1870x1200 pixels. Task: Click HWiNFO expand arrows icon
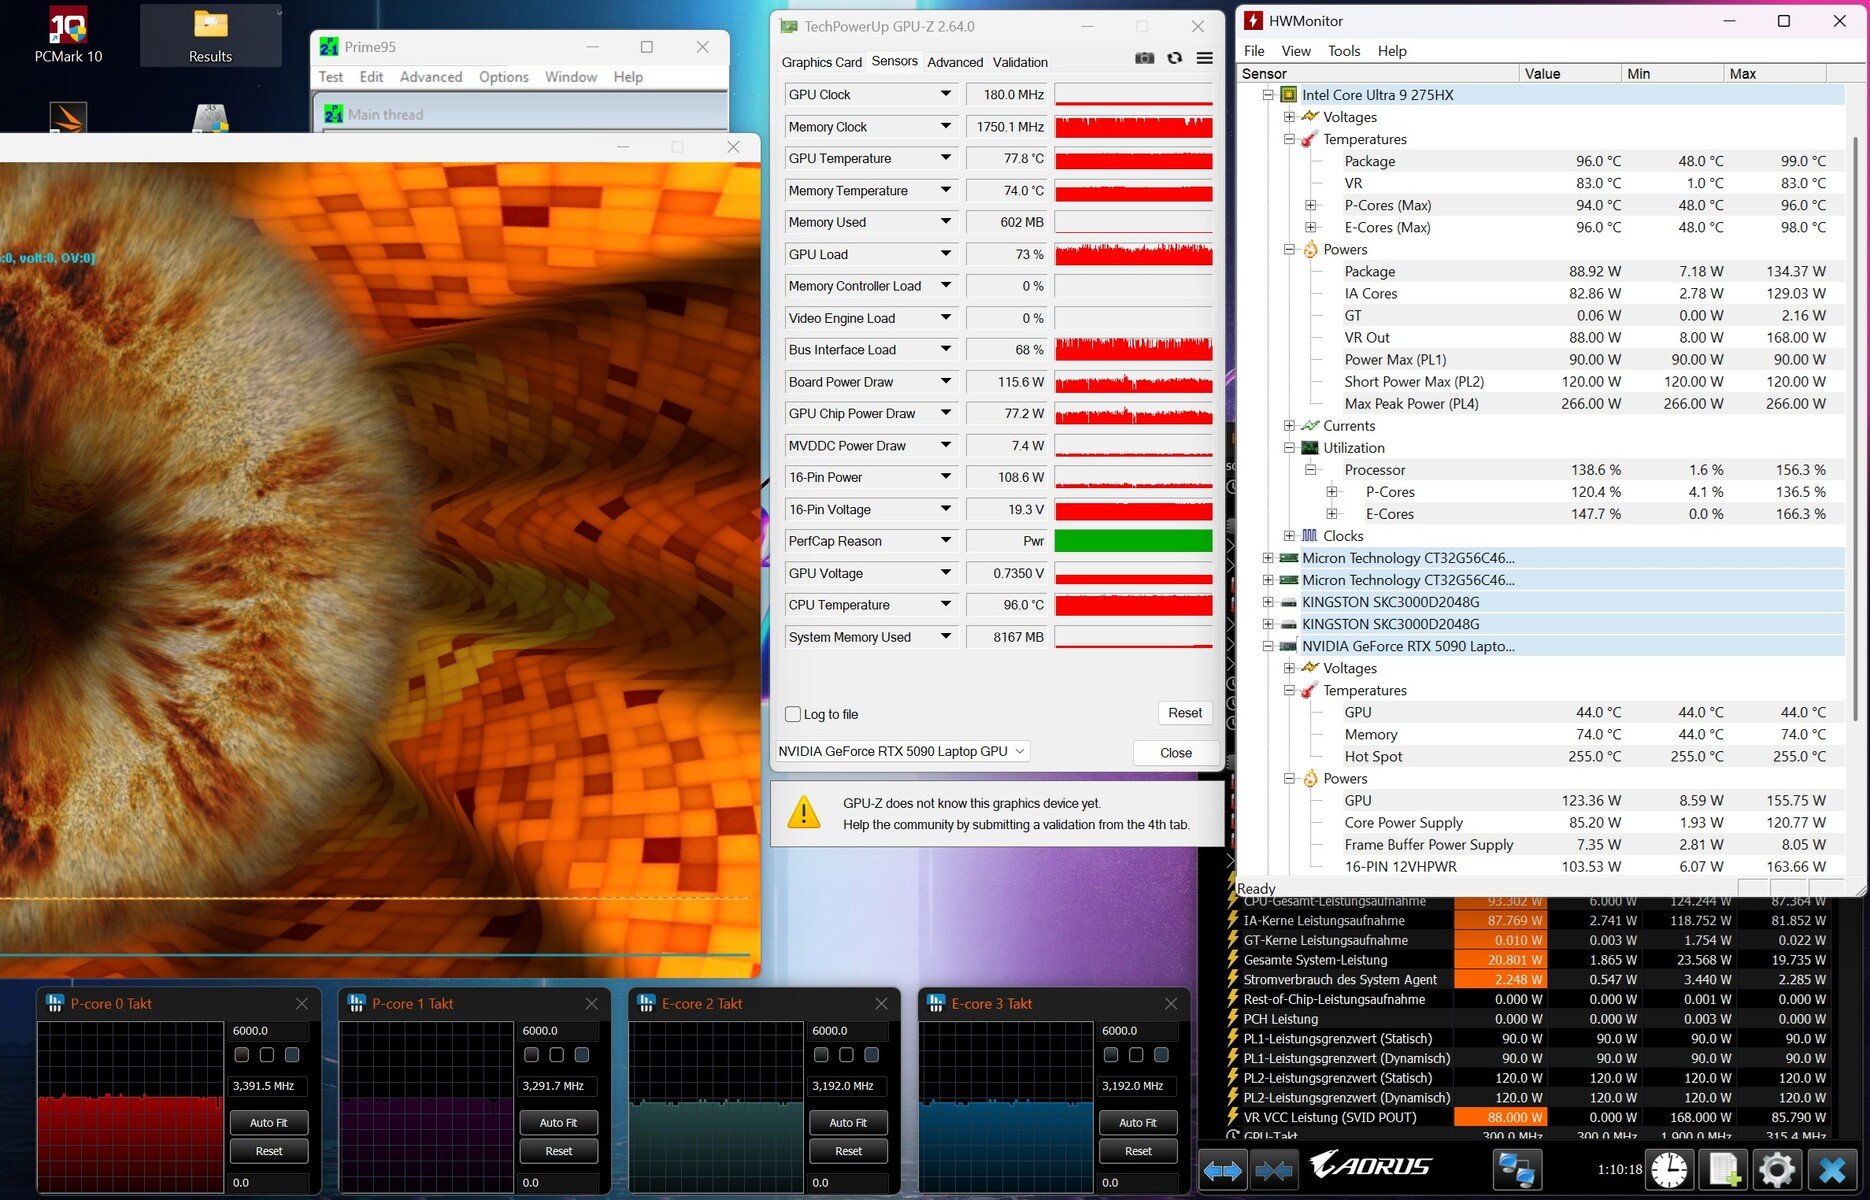(x=1222, y=1170)
